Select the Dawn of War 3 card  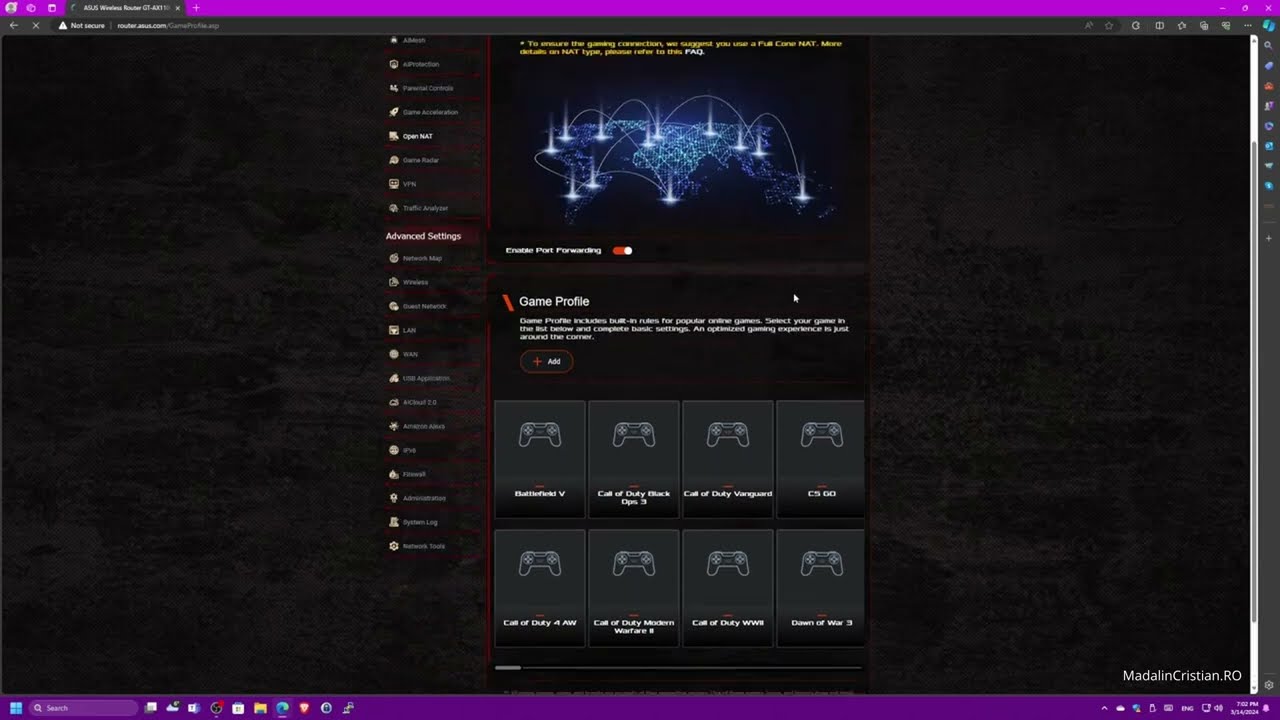(821, 588)
